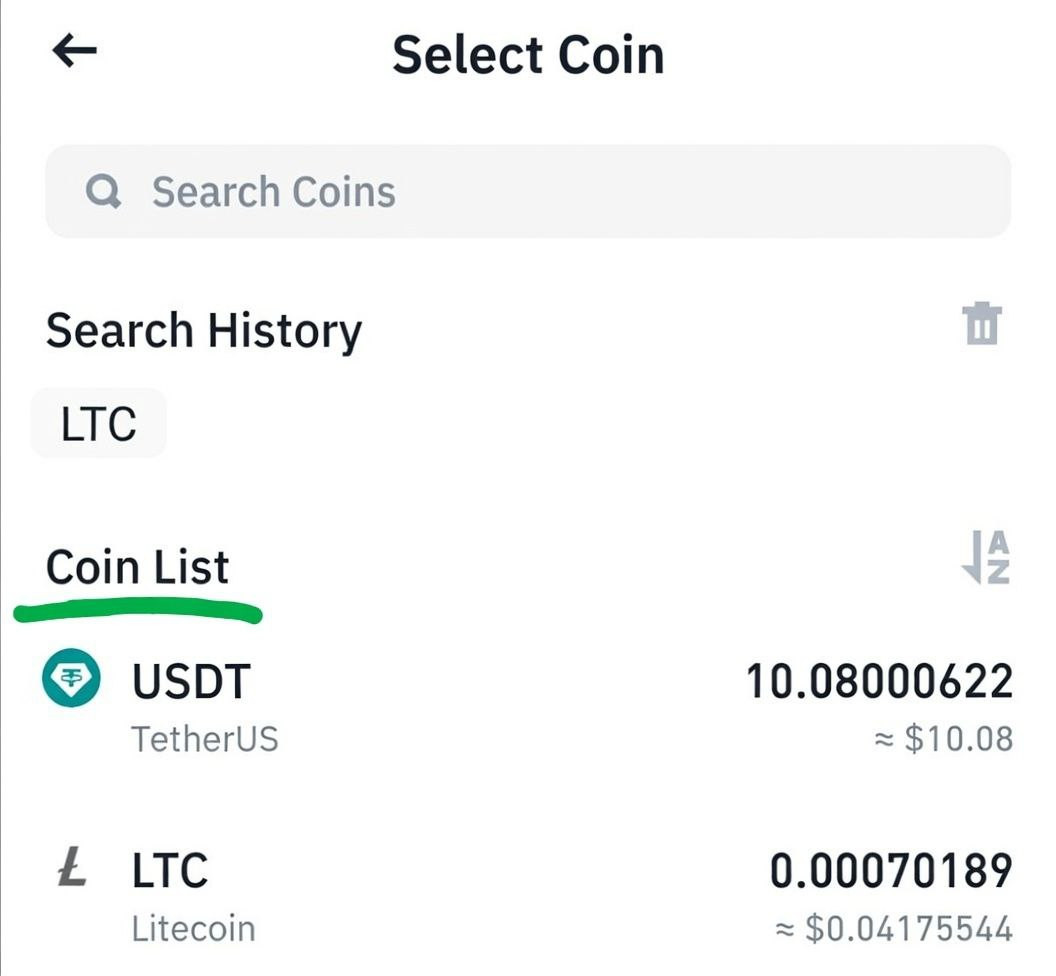Screen dimensions: 1056x976
Task: Select the LTC search history chip
Action: coord(98,424)
